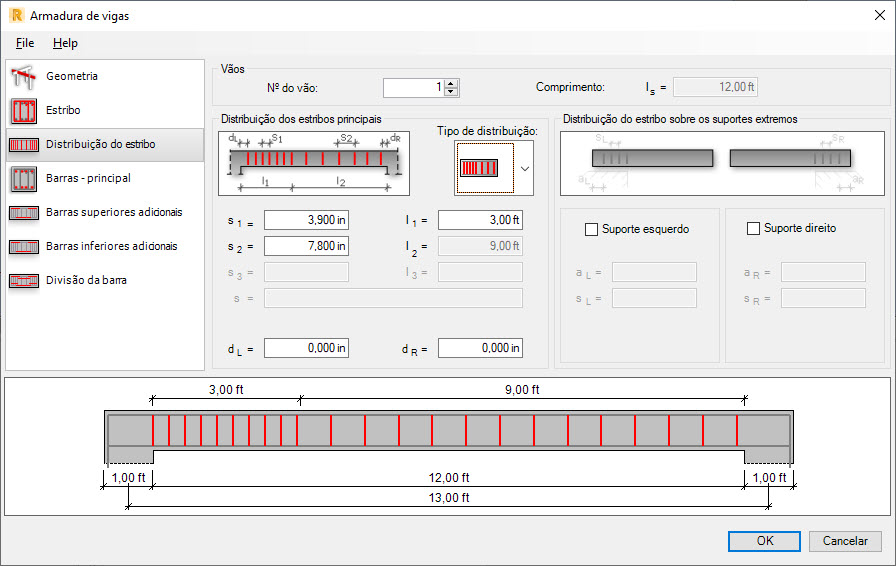Confirm with the OK button

point(765,541)
